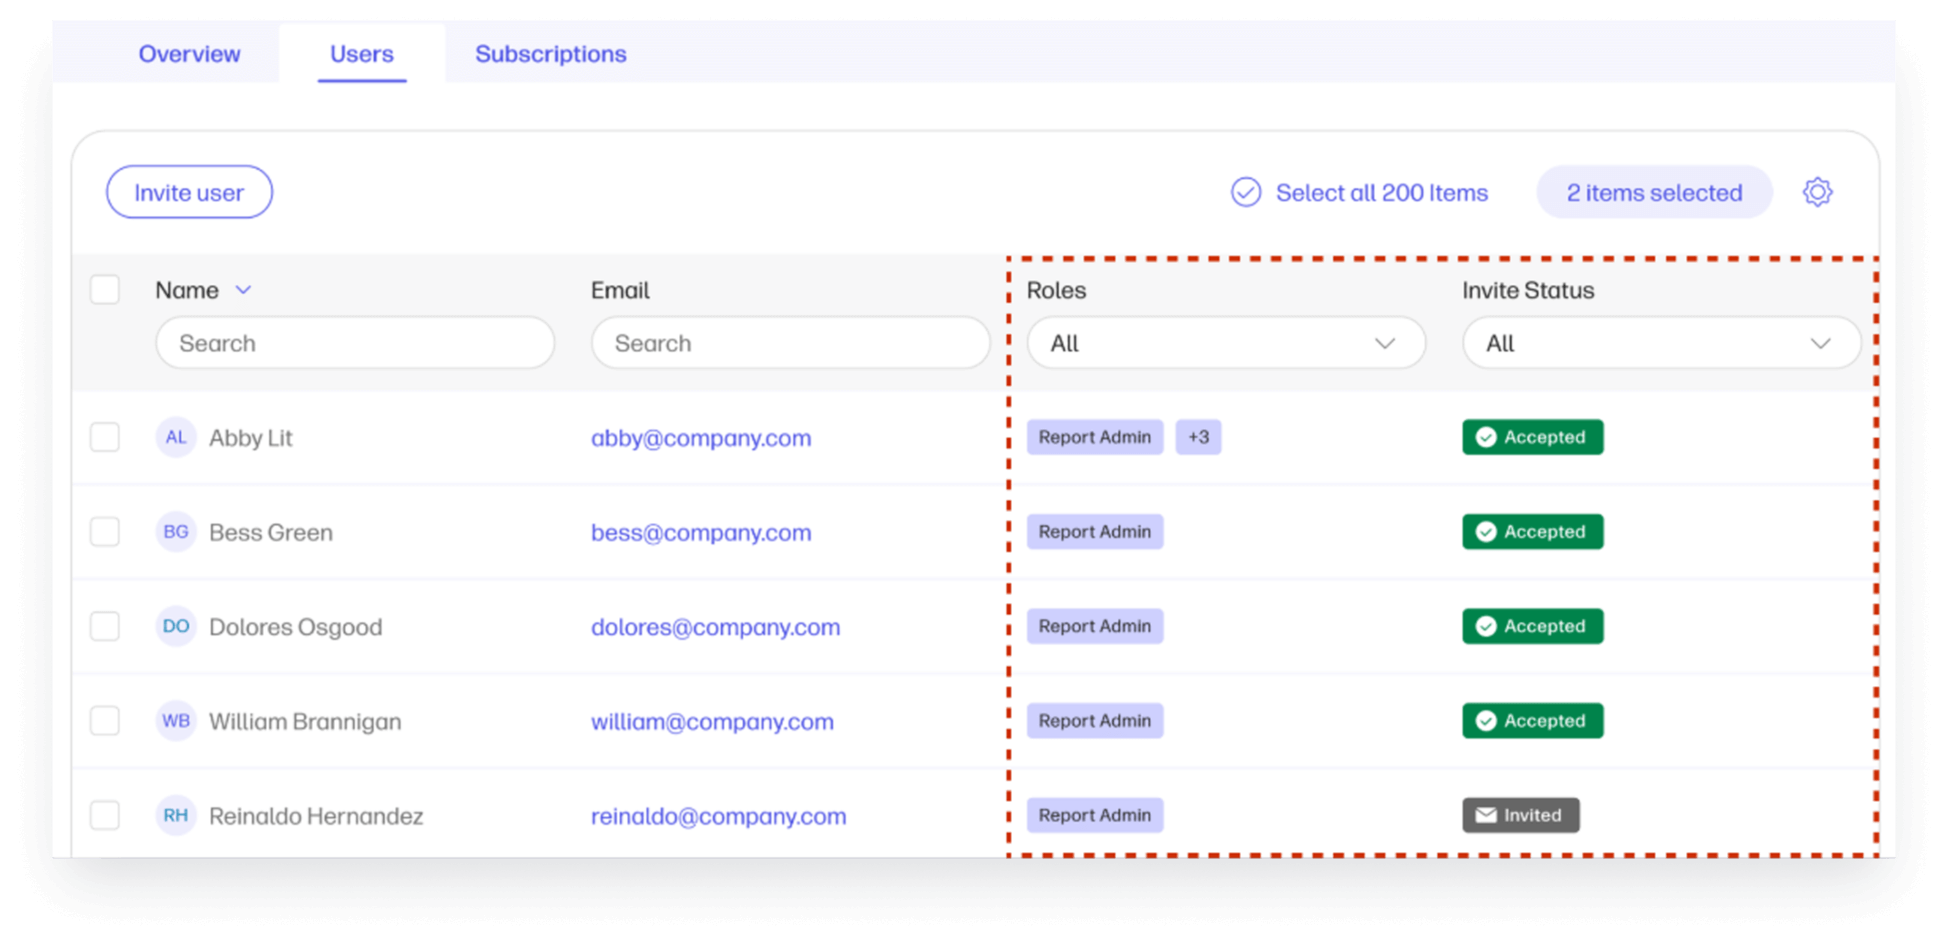1948x943 pixels.
Task: Click the Accepted badge in Bess Green's row
Action: pyautogui.click(x=1532, y=532)
